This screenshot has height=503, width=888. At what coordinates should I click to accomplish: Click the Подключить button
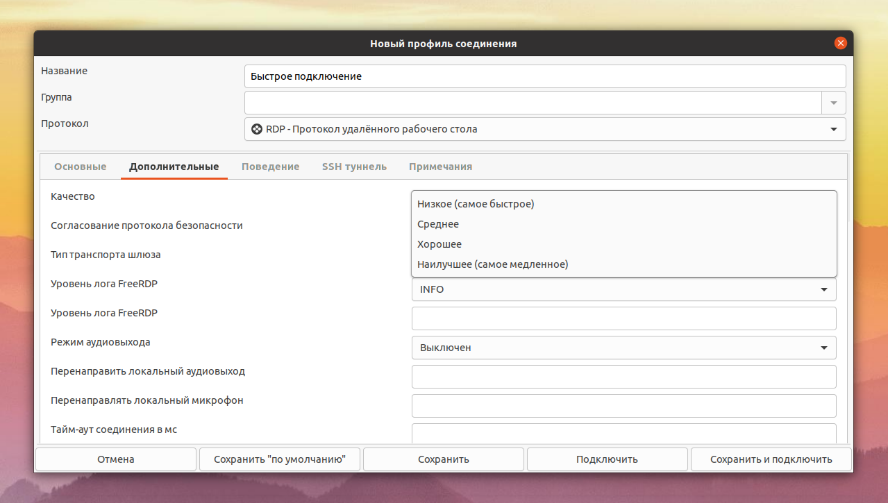[607, 459]
